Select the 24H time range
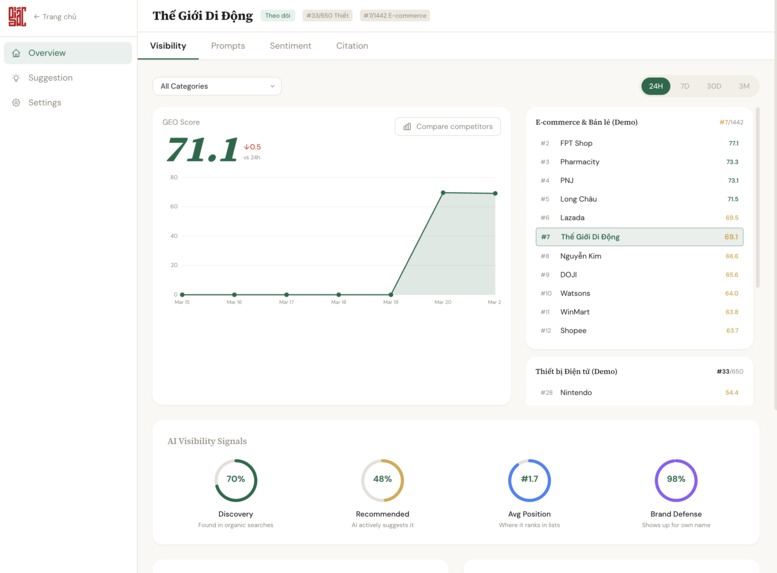This screenshot has height=573, width=777. (x=656, y=86)
